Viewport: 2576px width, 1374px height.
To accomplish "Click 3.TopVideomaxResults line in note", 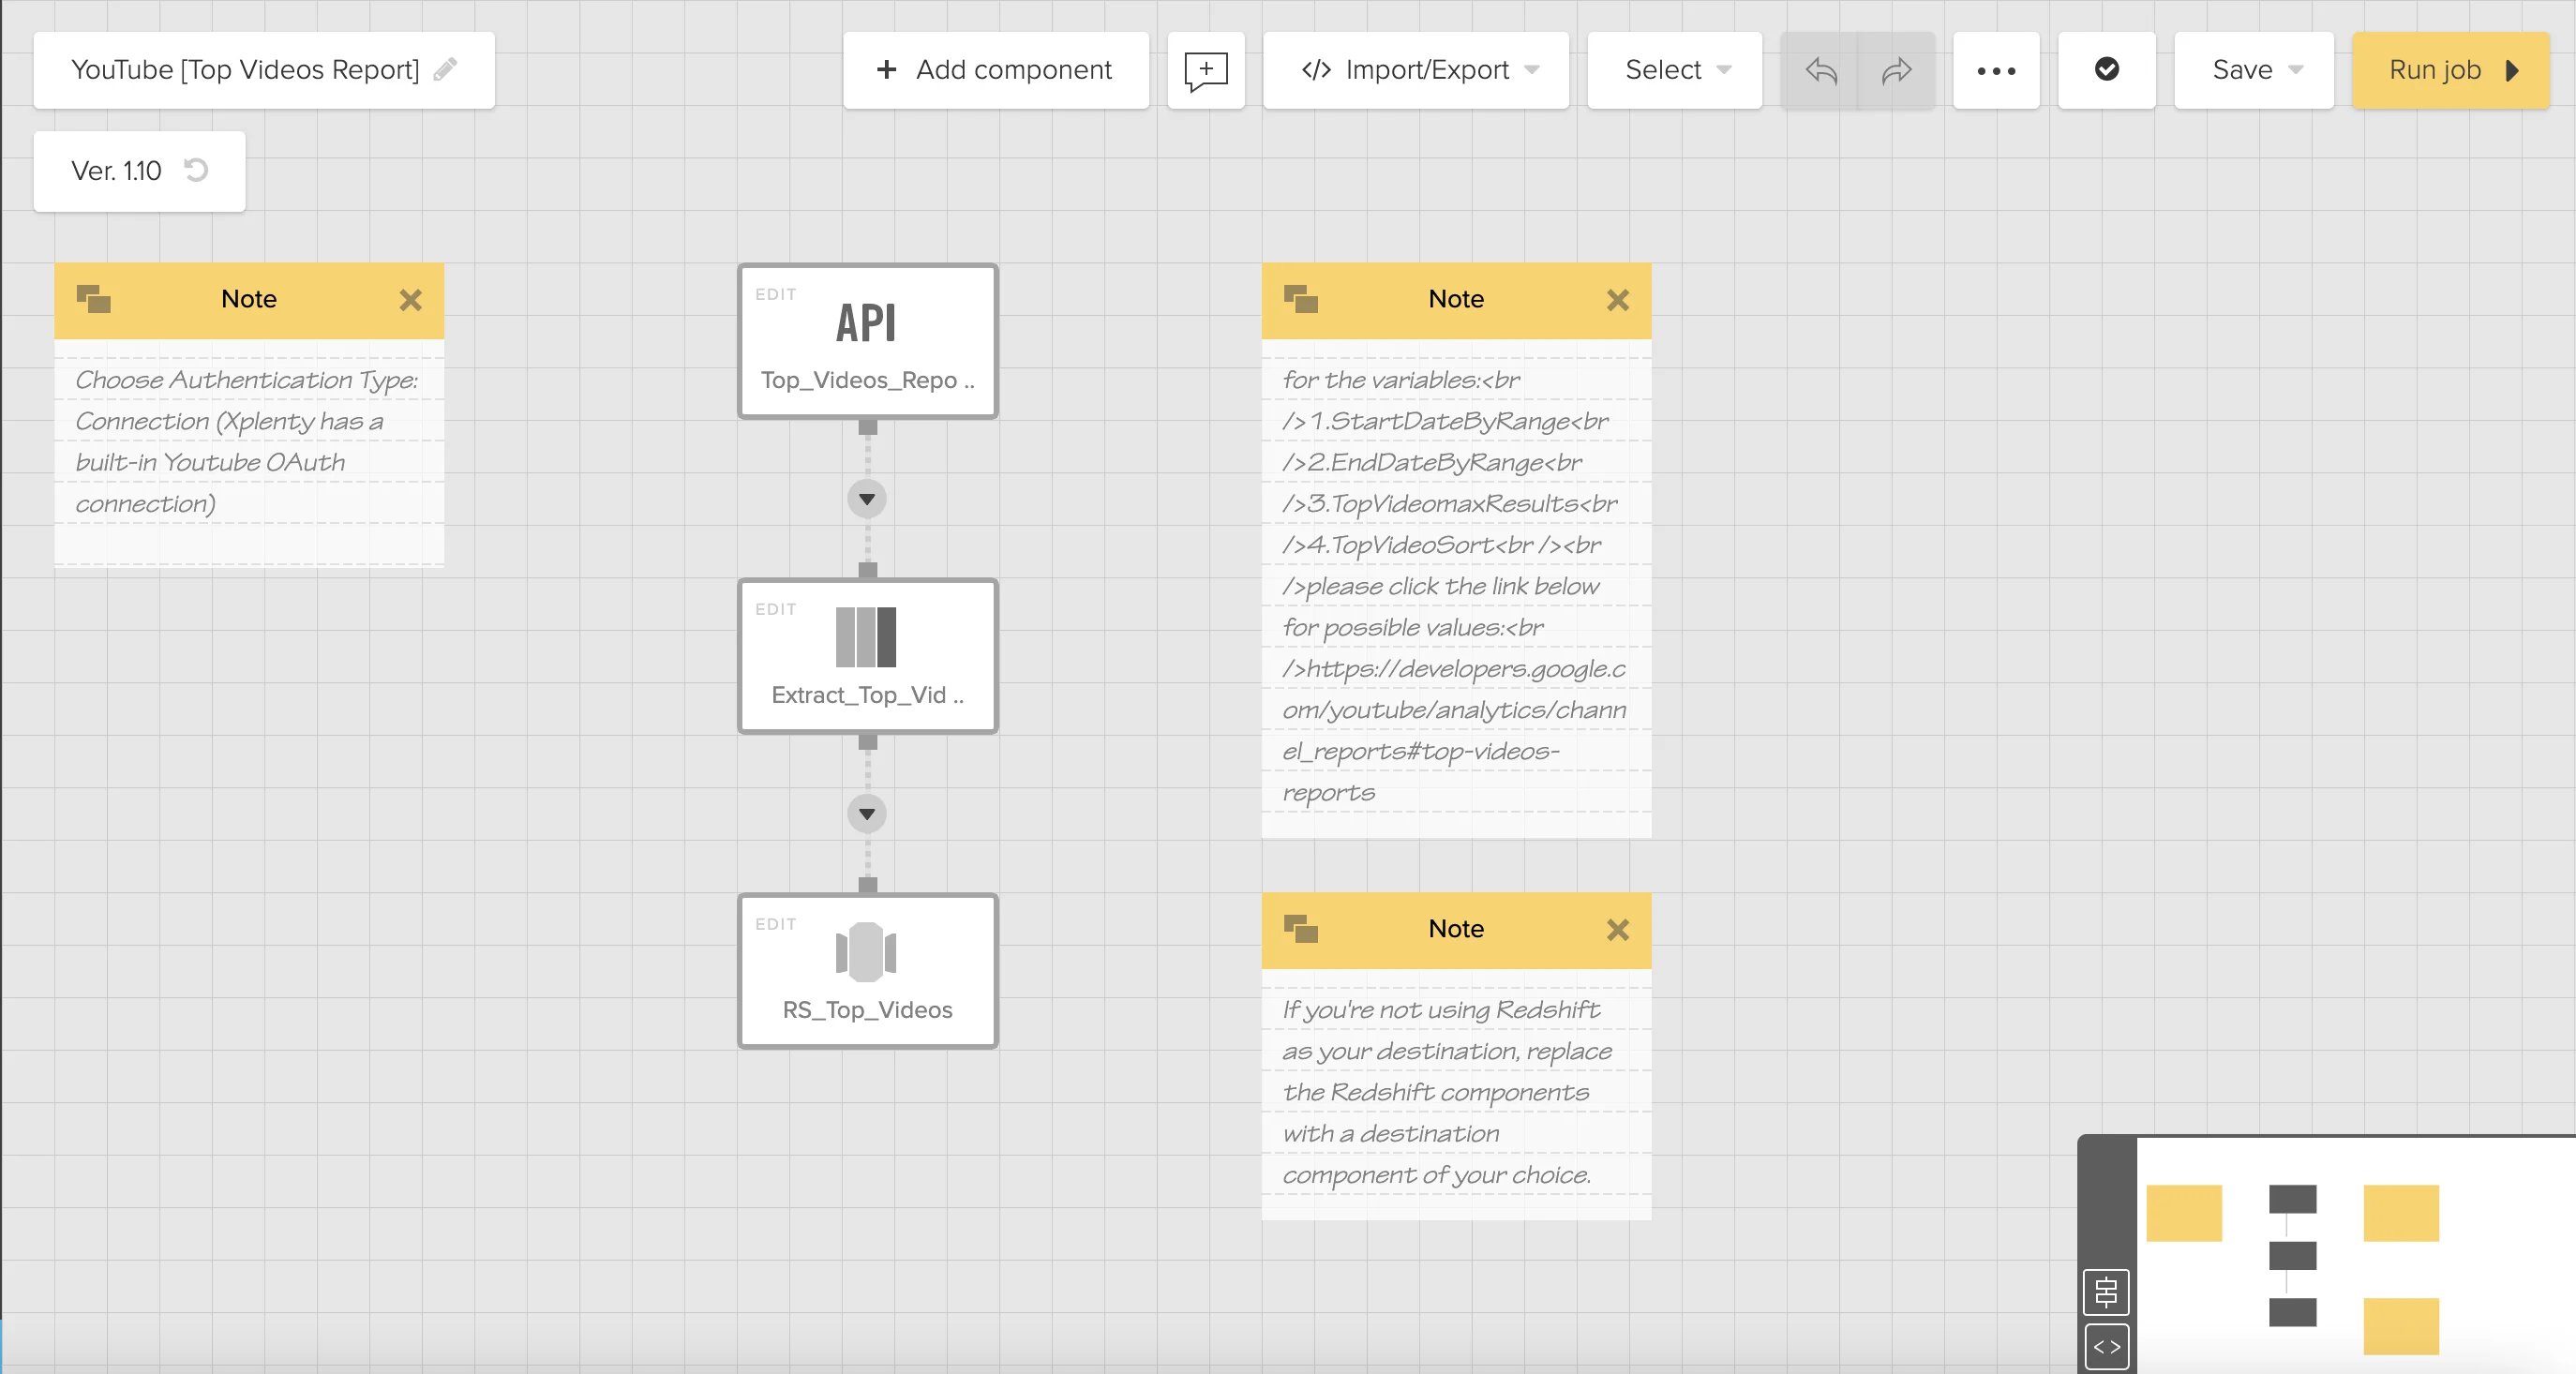I will 1449,503.
